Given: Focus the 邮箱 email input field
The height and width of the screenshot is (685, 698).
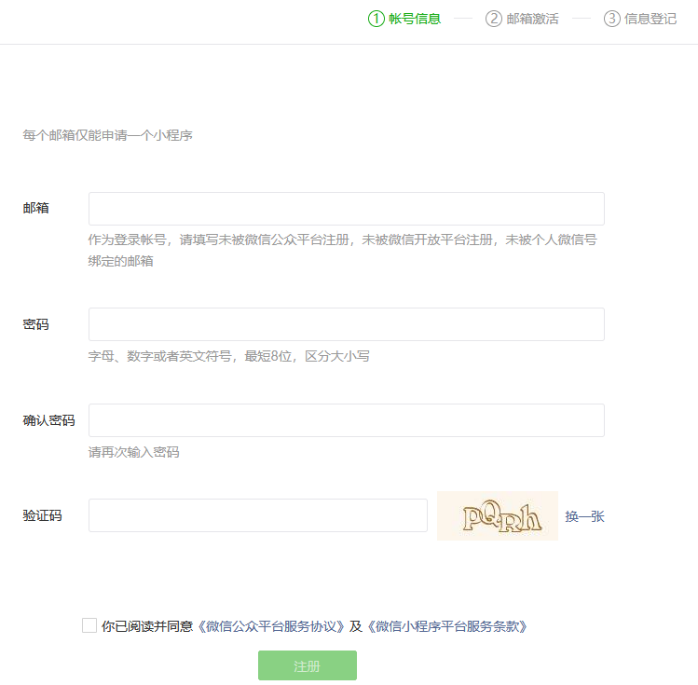Looking at the screenshot, I should [346, 209].
